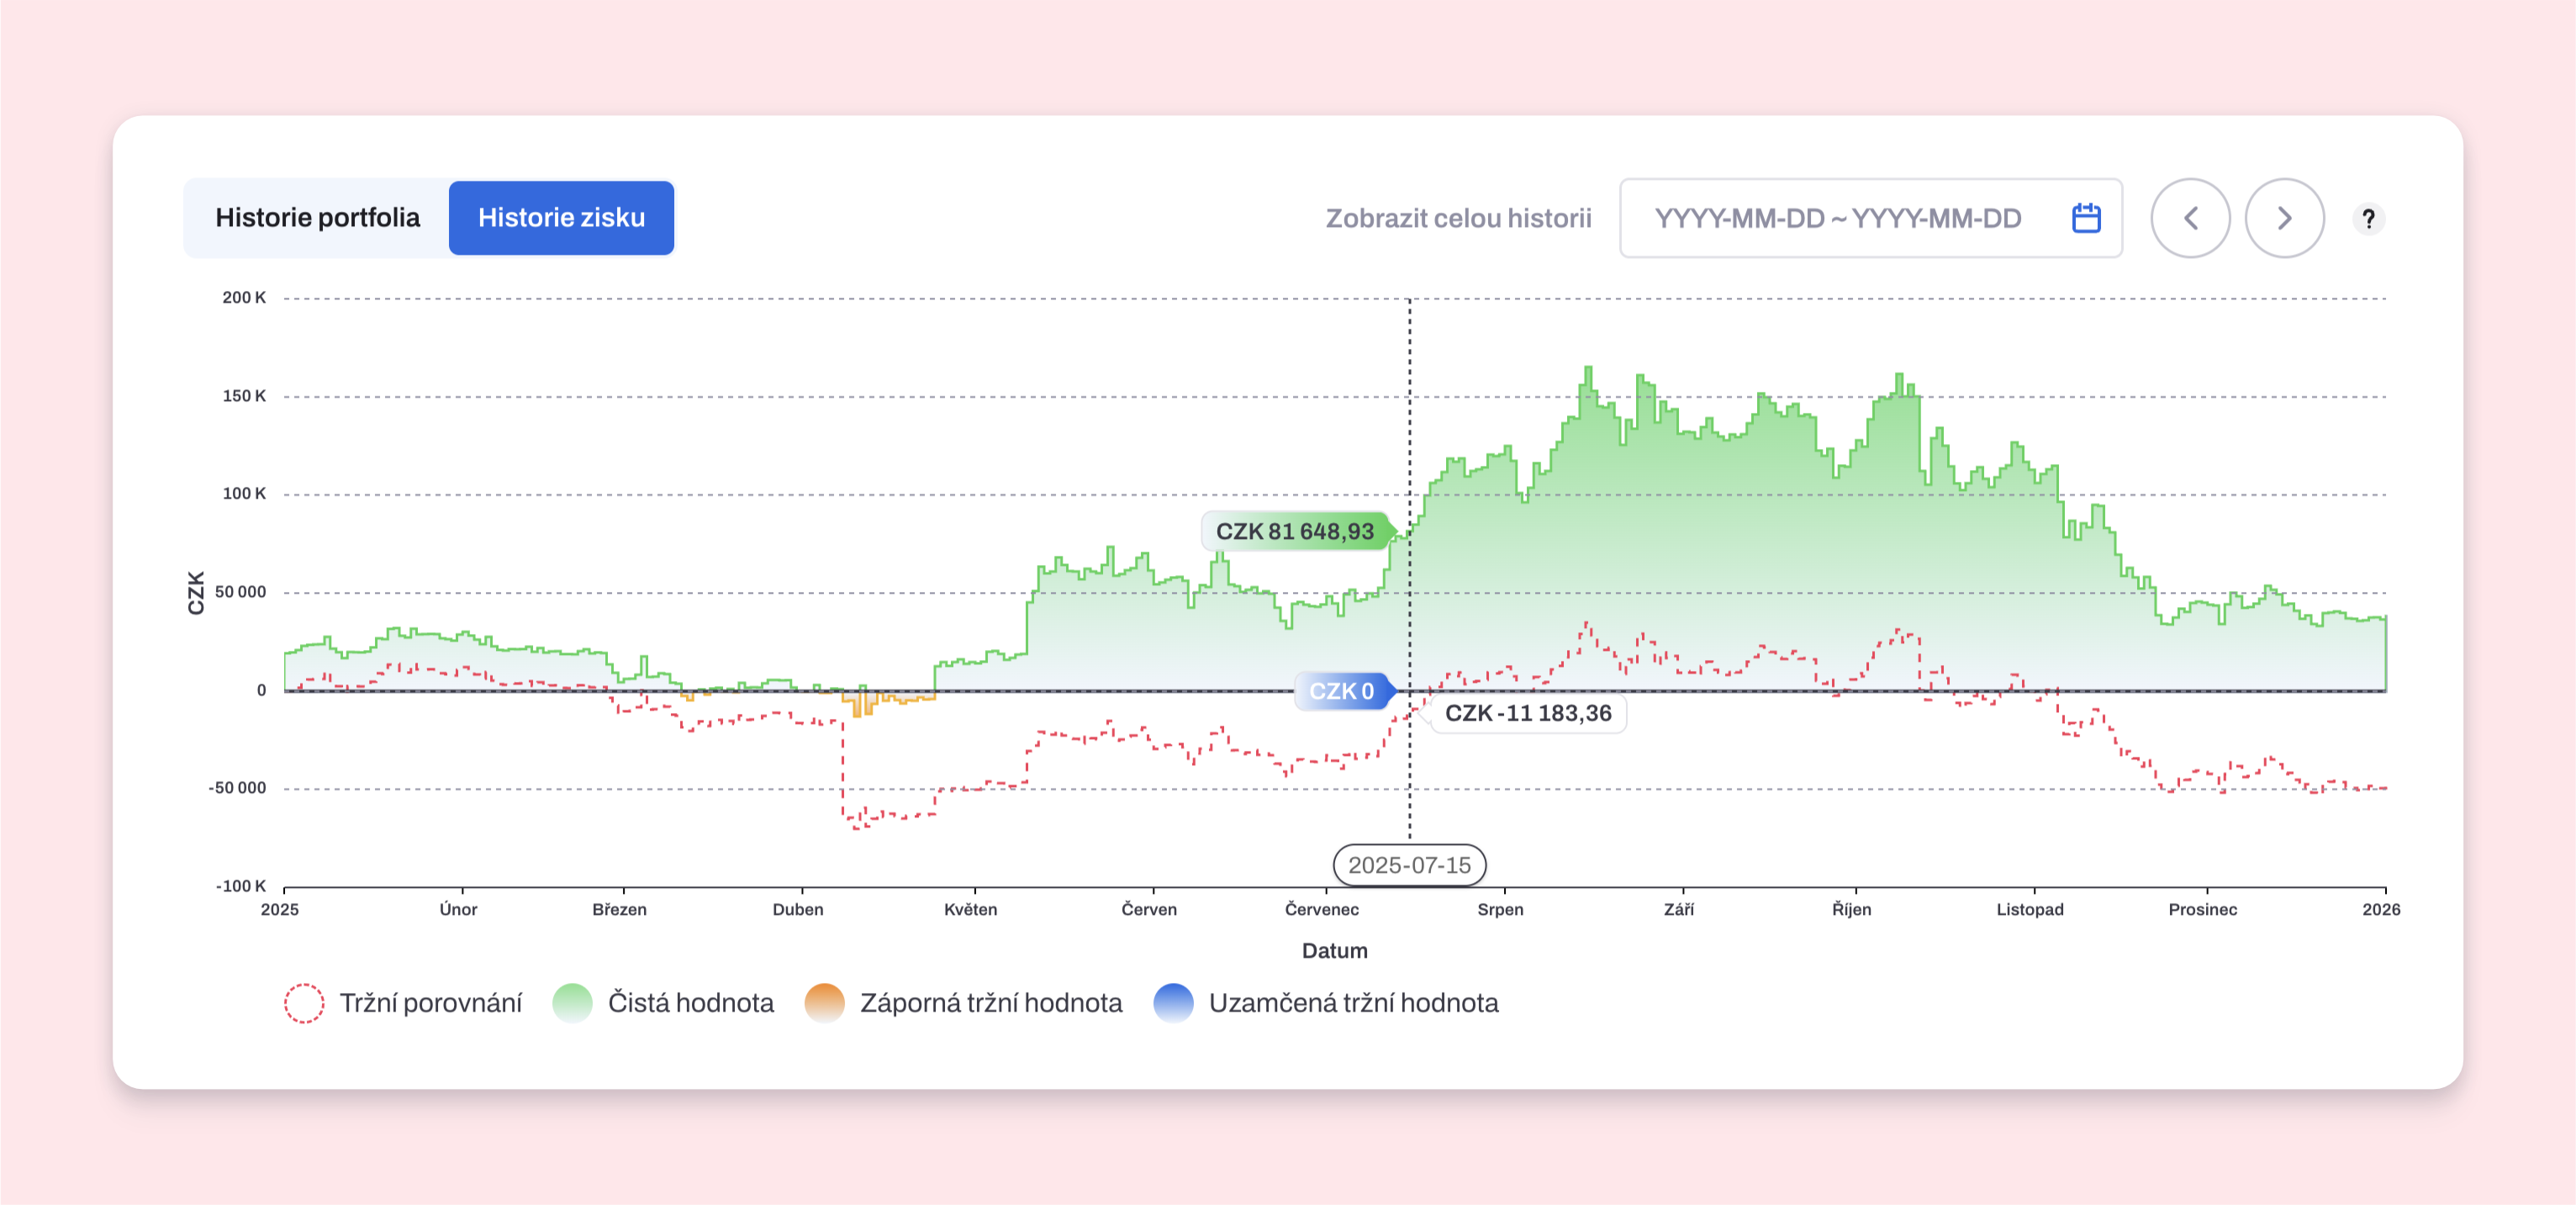The image size is (2576, 1205).
Task: Click the Červenec axis label
Action: click(x=1321, y=910)
